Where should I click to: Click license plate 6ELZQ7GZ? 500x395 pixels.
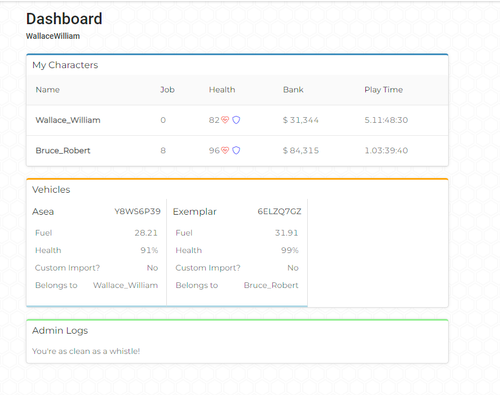coord(279,211)
